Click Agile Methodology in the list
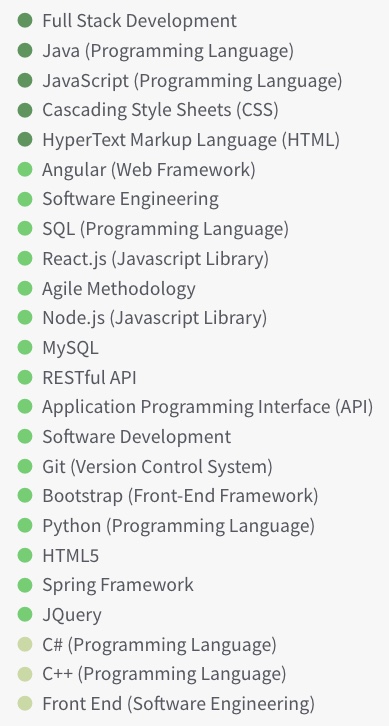The height and width of the screenshot is (726, 389). (x=119, y=288)
